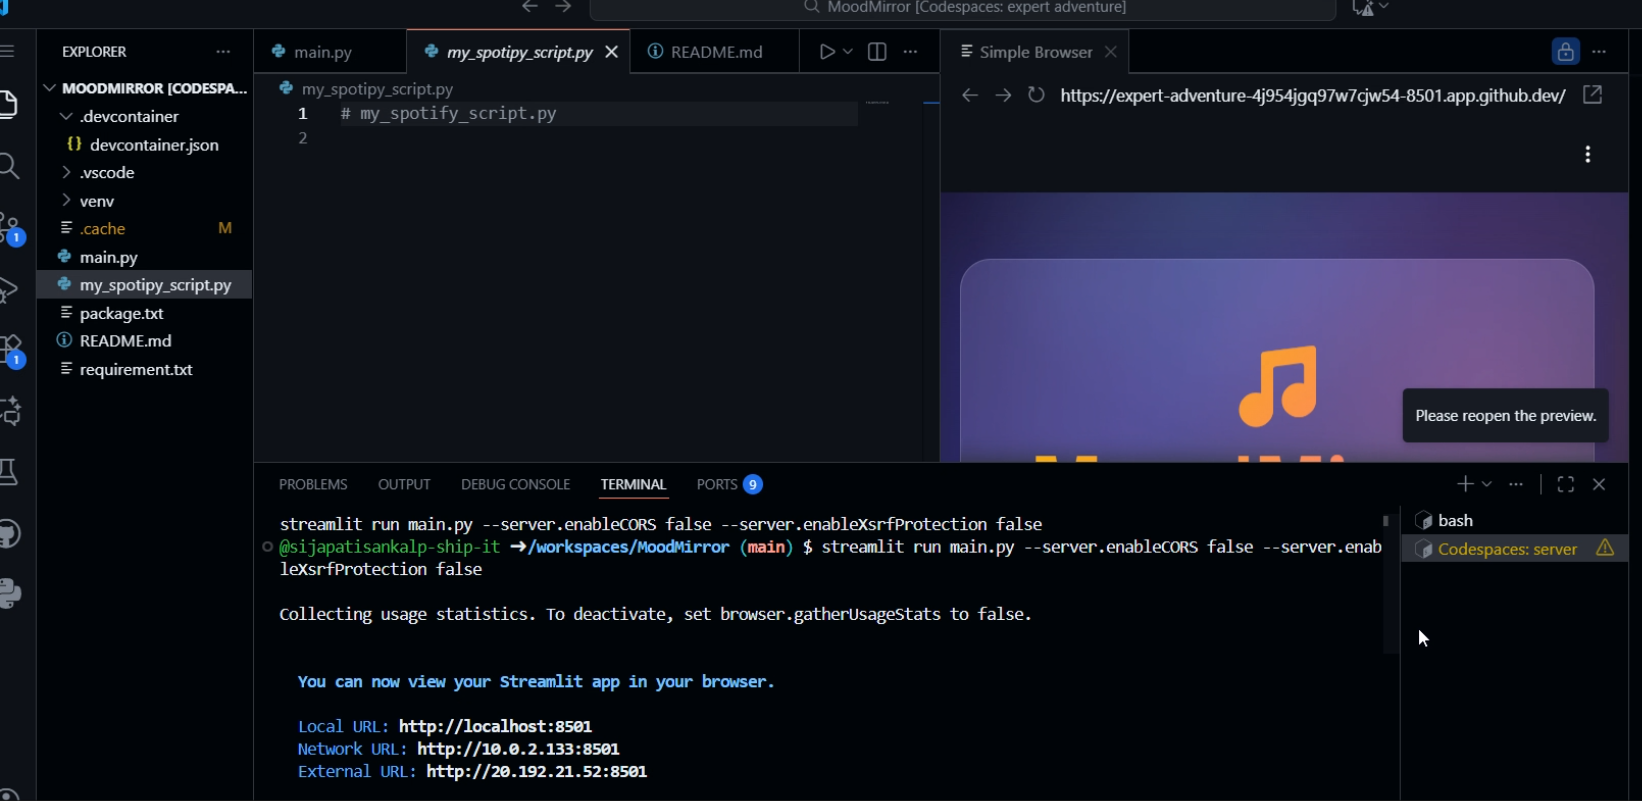Split the editor with split icon
Viewport: 1642px width, 801px height.
point(877,52)
